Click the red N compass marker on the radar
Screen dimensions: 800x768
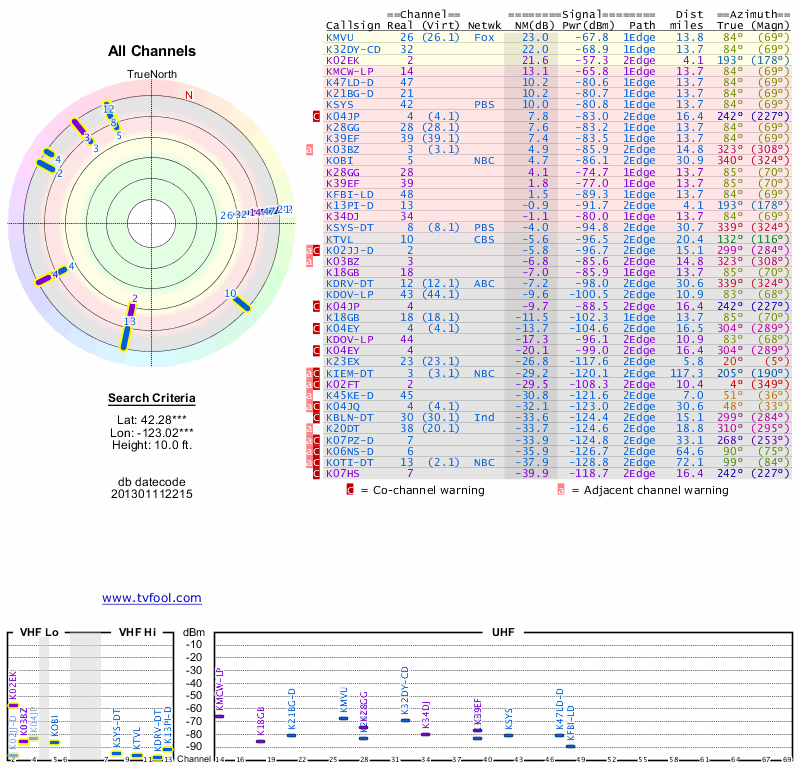coord(188,96)
